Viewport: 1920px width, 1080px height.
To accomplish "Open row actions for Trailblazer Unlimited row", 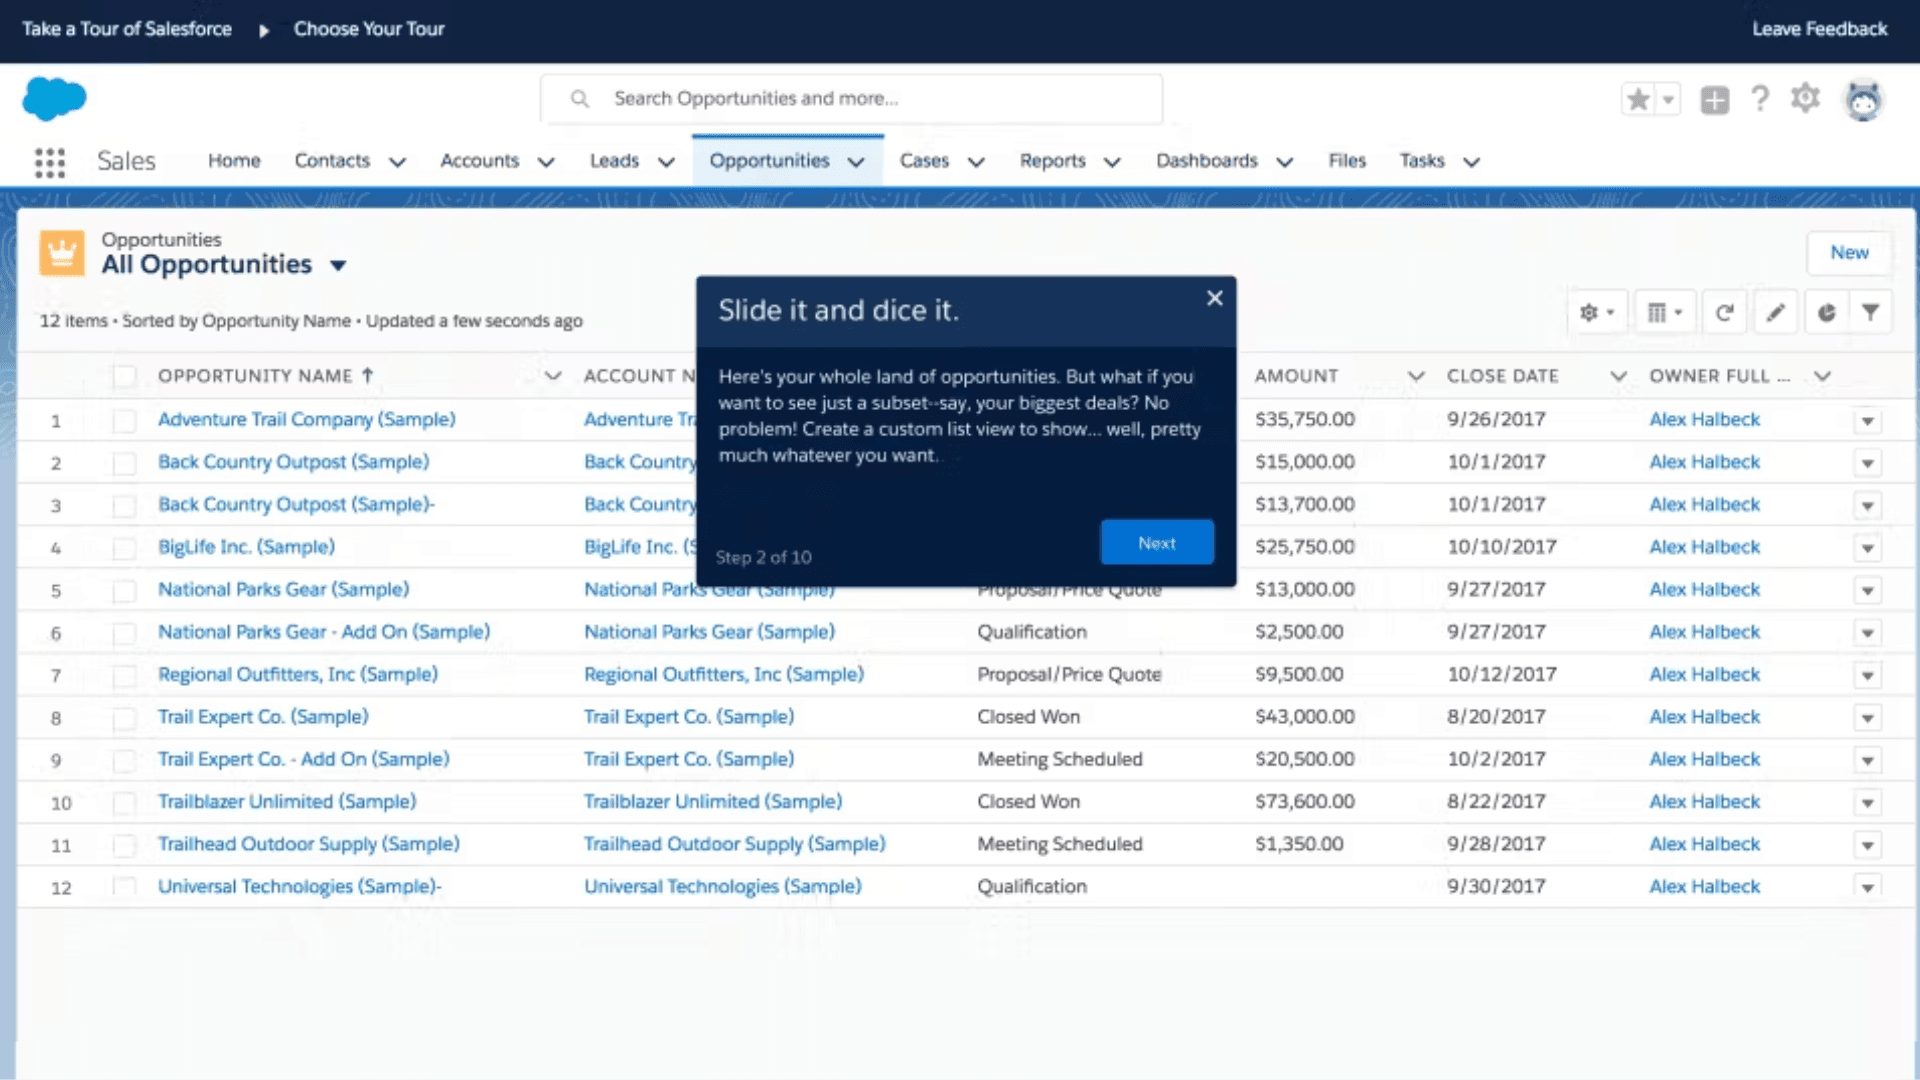I will [x=1867, y=803].
